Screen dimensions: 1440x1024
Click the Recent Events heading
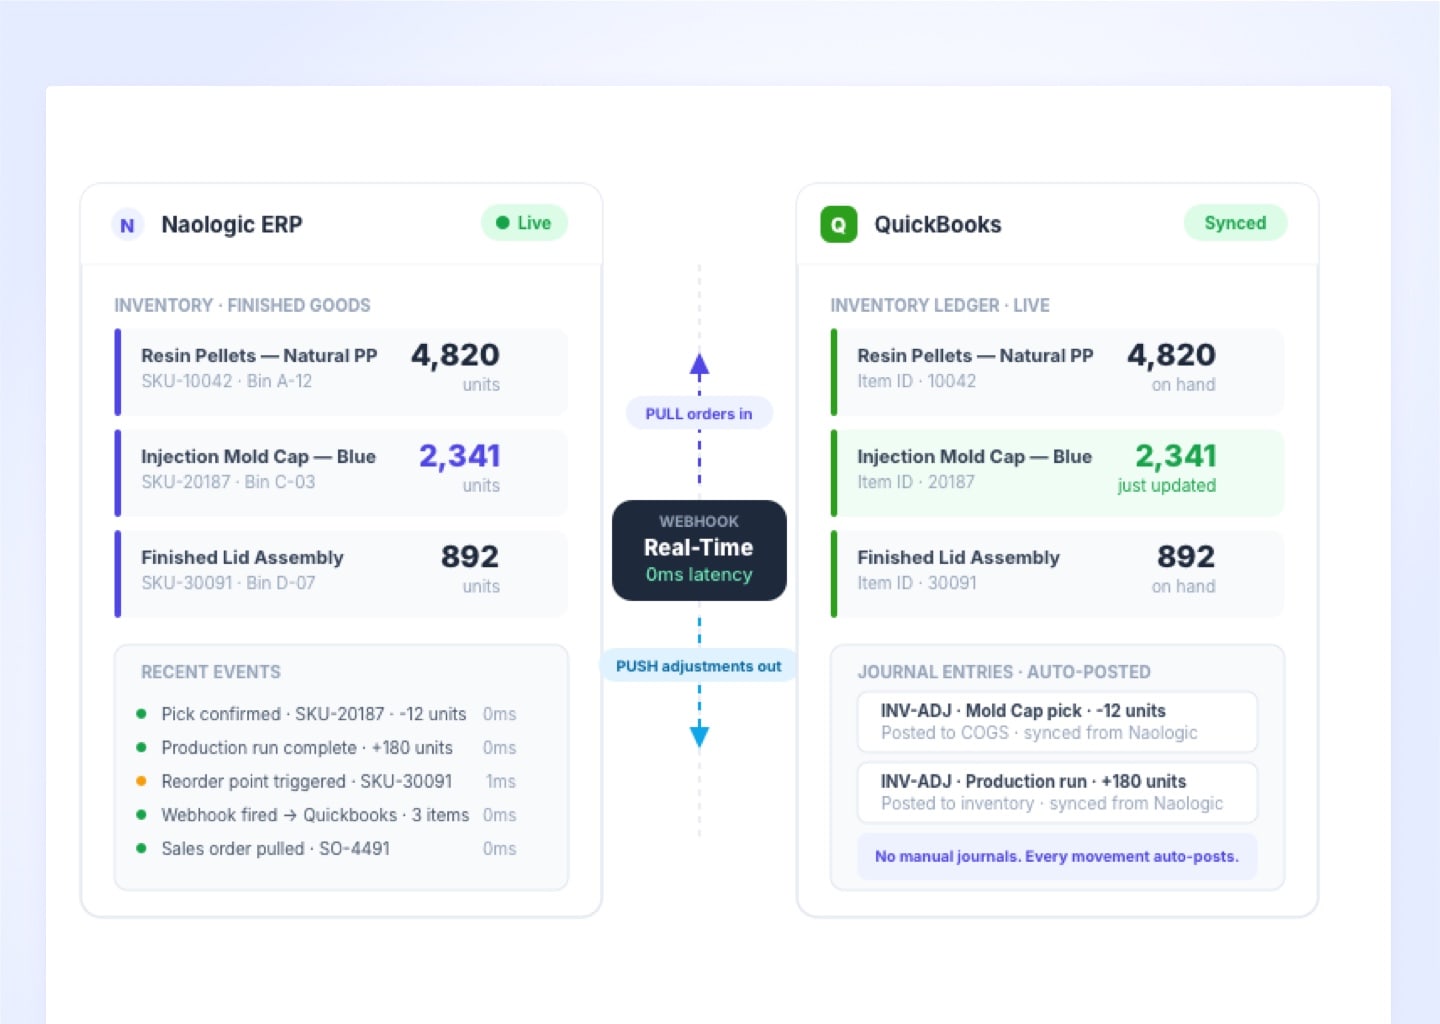(211, 672)
